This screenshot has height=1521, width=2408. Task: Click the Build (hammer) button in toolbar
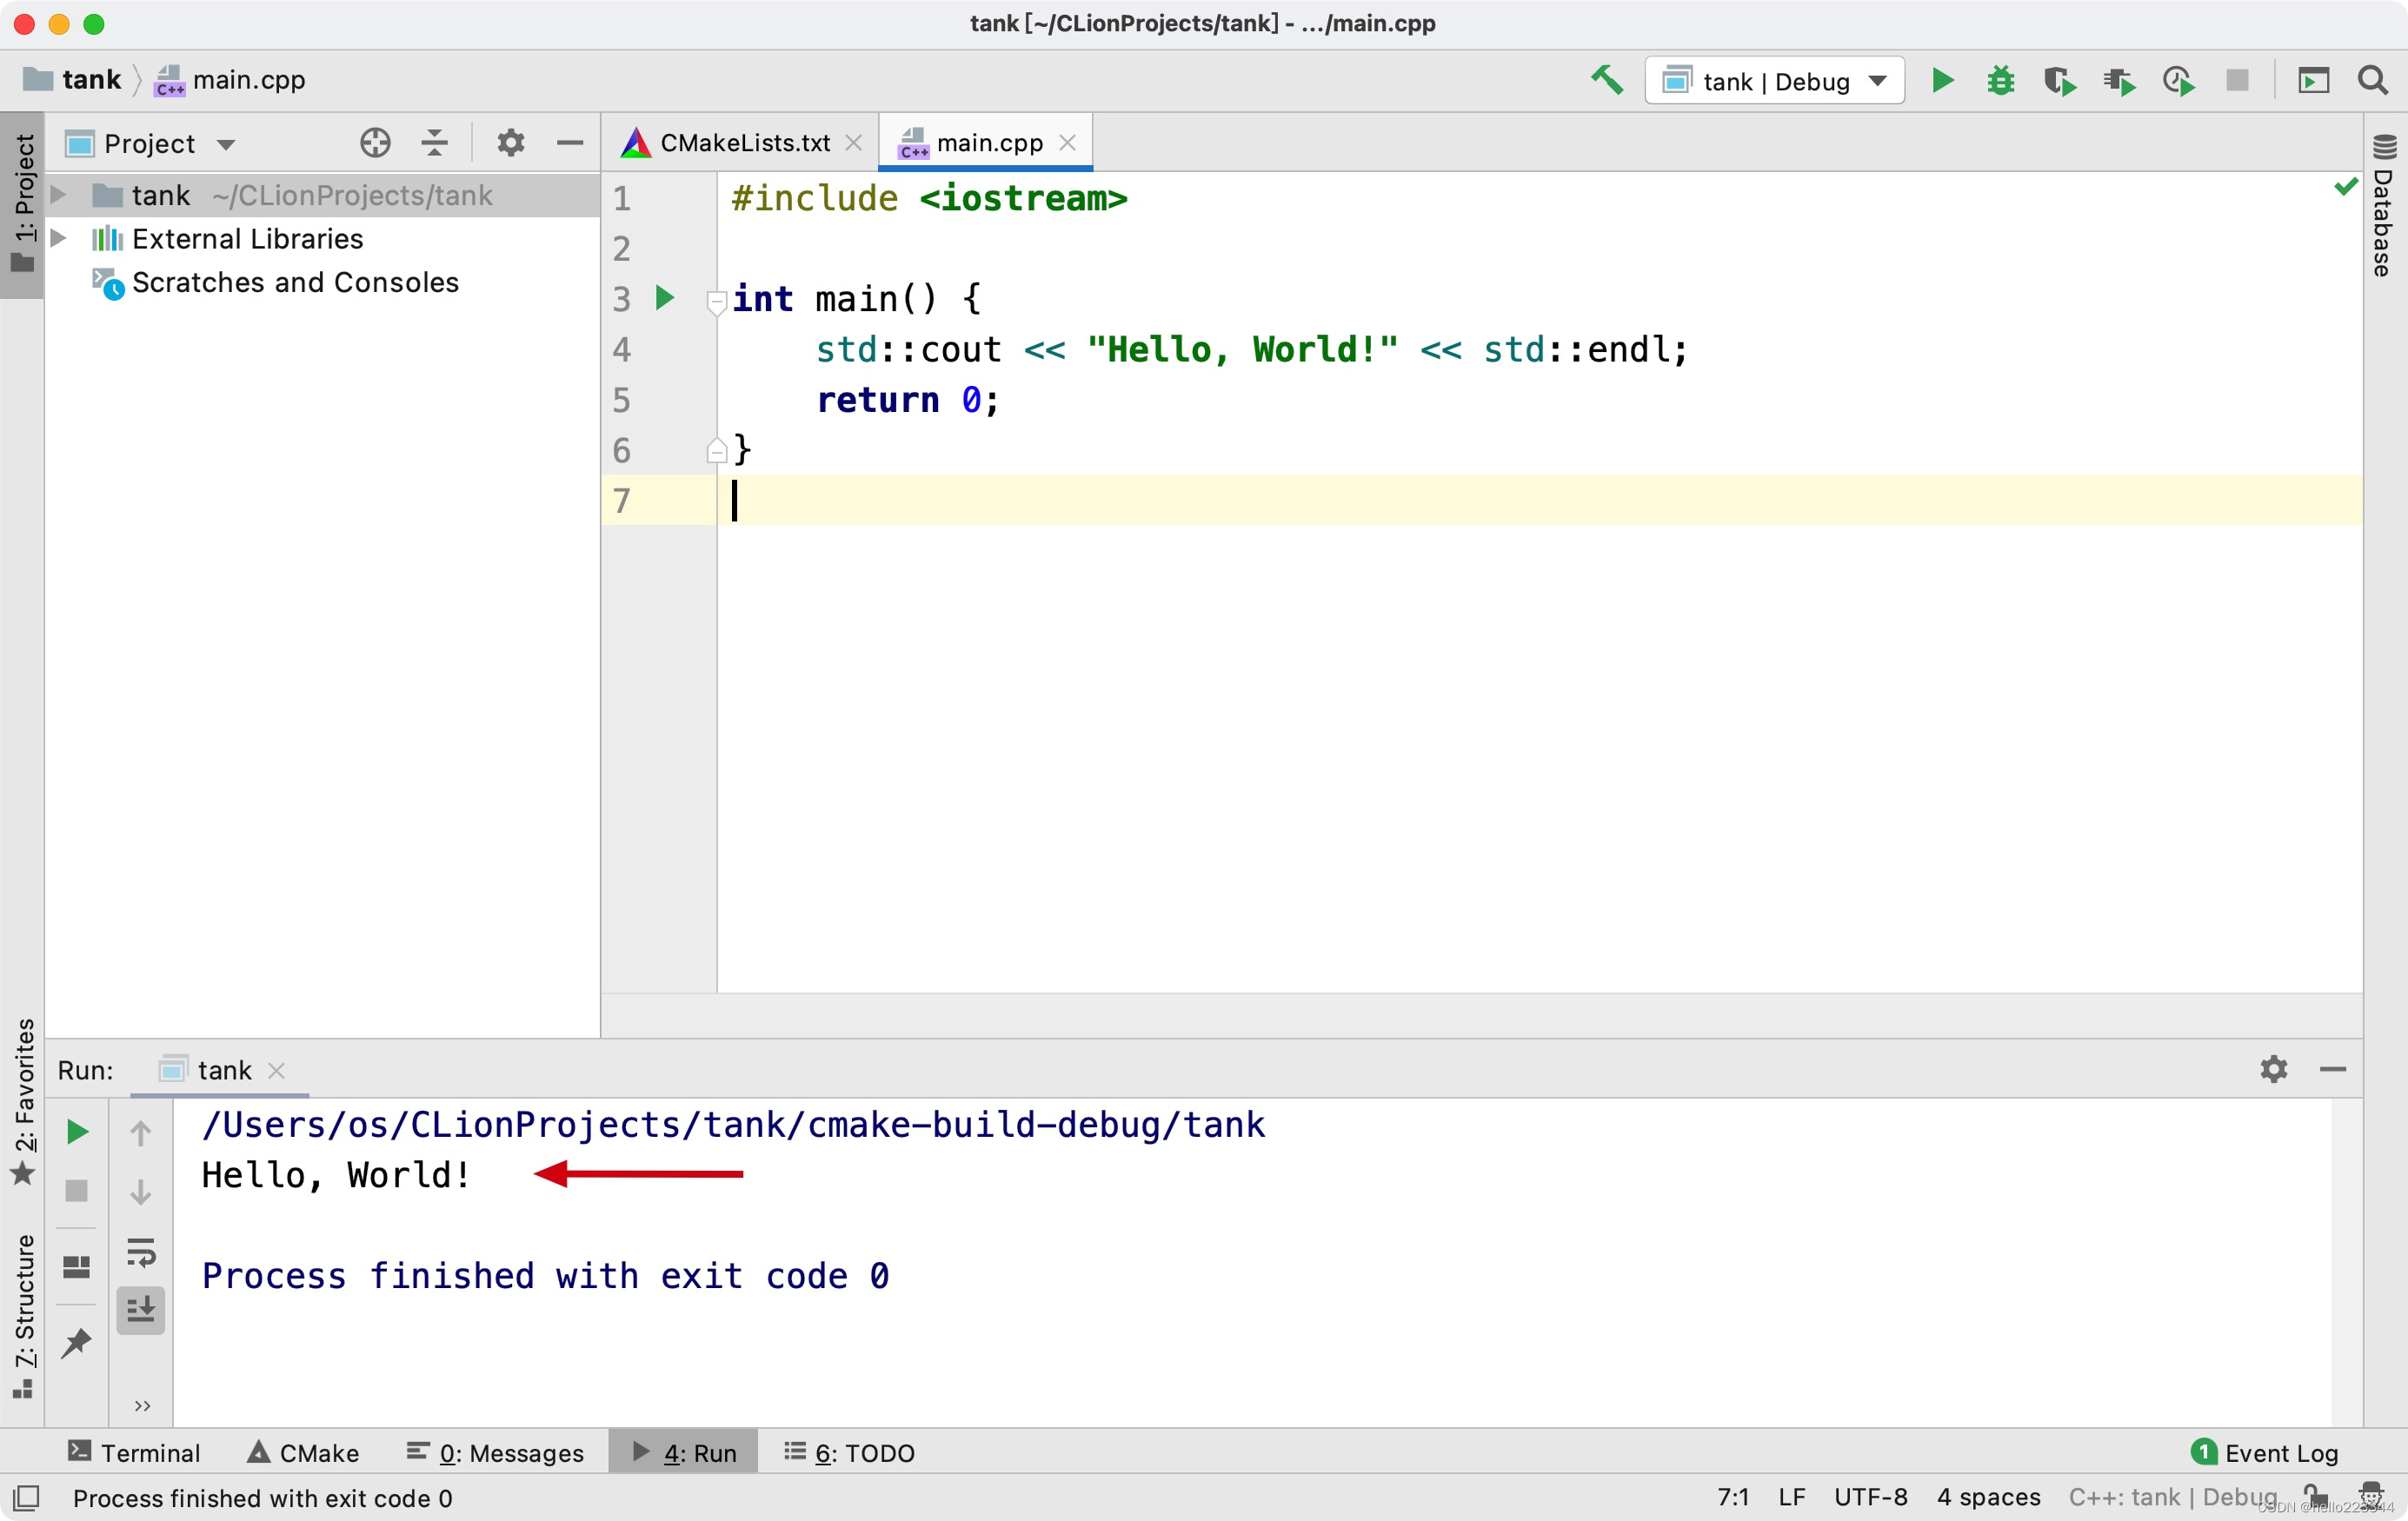(x=1604, y=79)
